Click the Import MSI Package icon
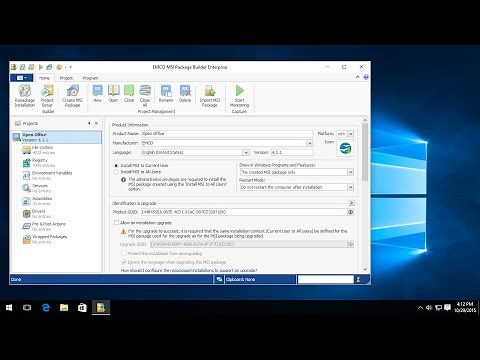This screenshot has height=360, width=480. click(x=210, y=95)
